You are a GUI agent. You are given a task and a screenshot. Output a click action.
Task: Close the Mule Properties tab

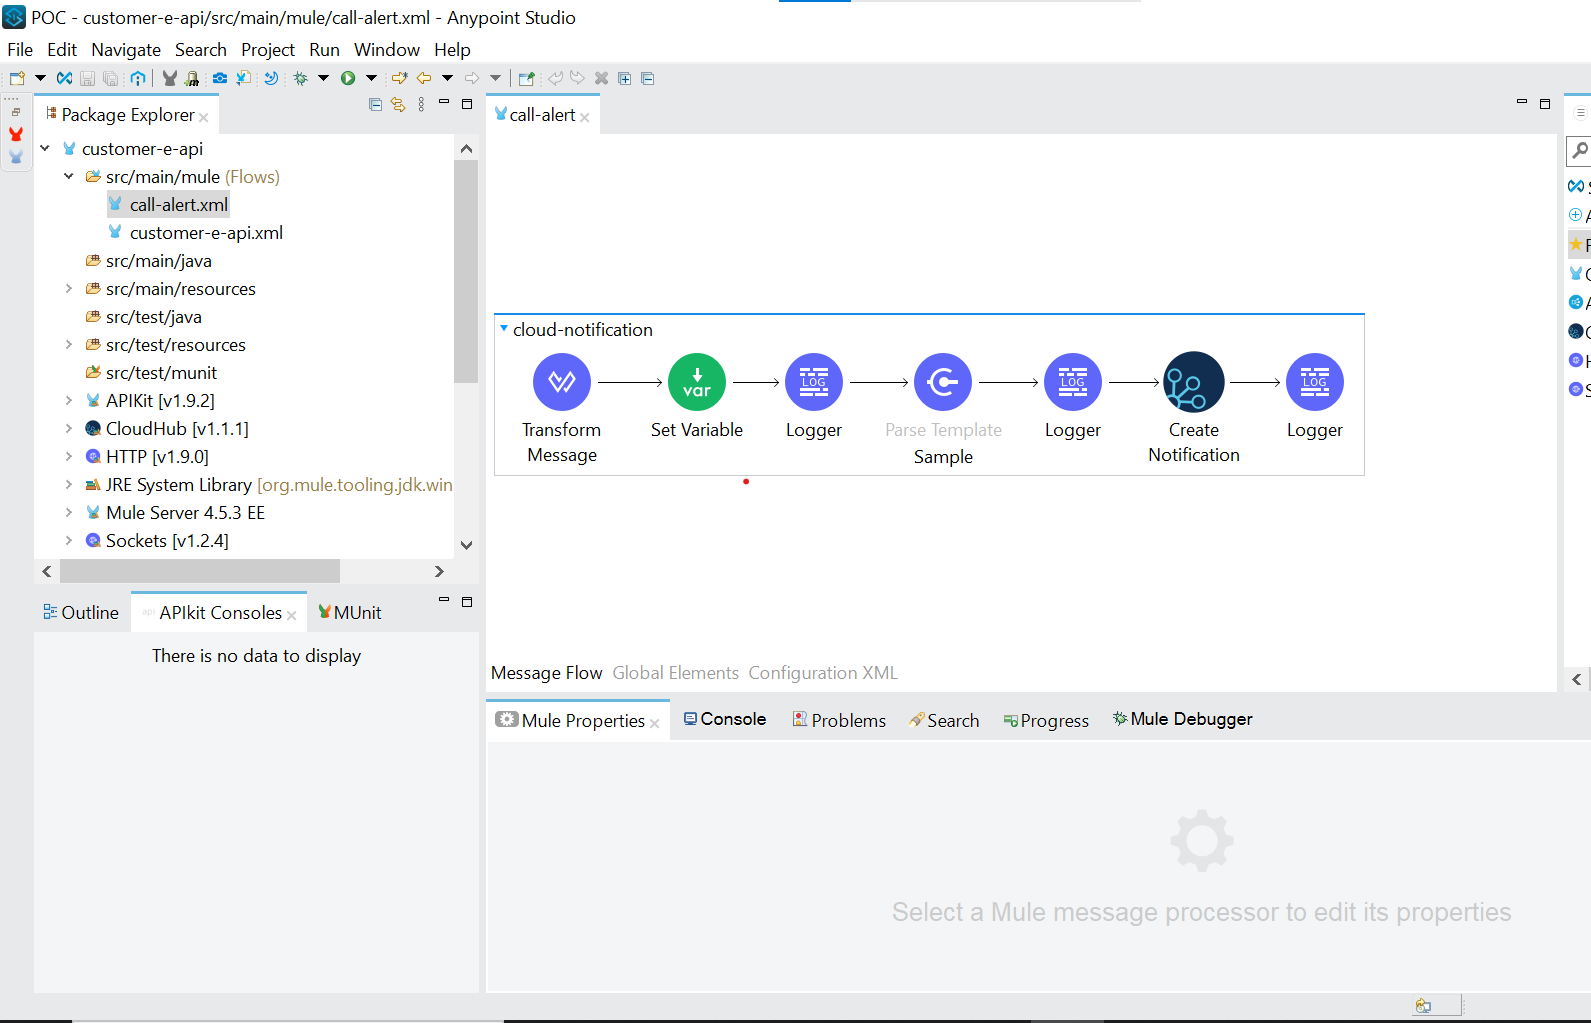point(655,723)
